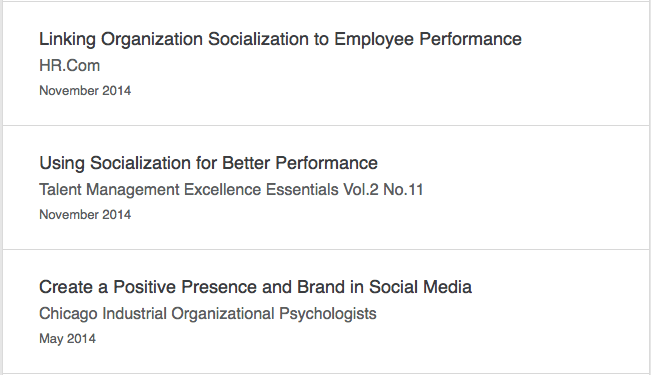Select November 2014 date under Talent Management
Viewport: 651px width, 375px height.
(85, 215)
